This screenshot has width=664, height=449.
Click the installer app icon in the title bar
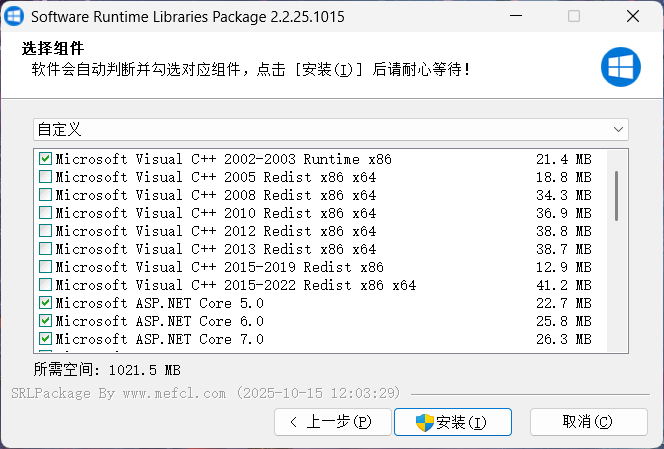(x=14, y=17)
